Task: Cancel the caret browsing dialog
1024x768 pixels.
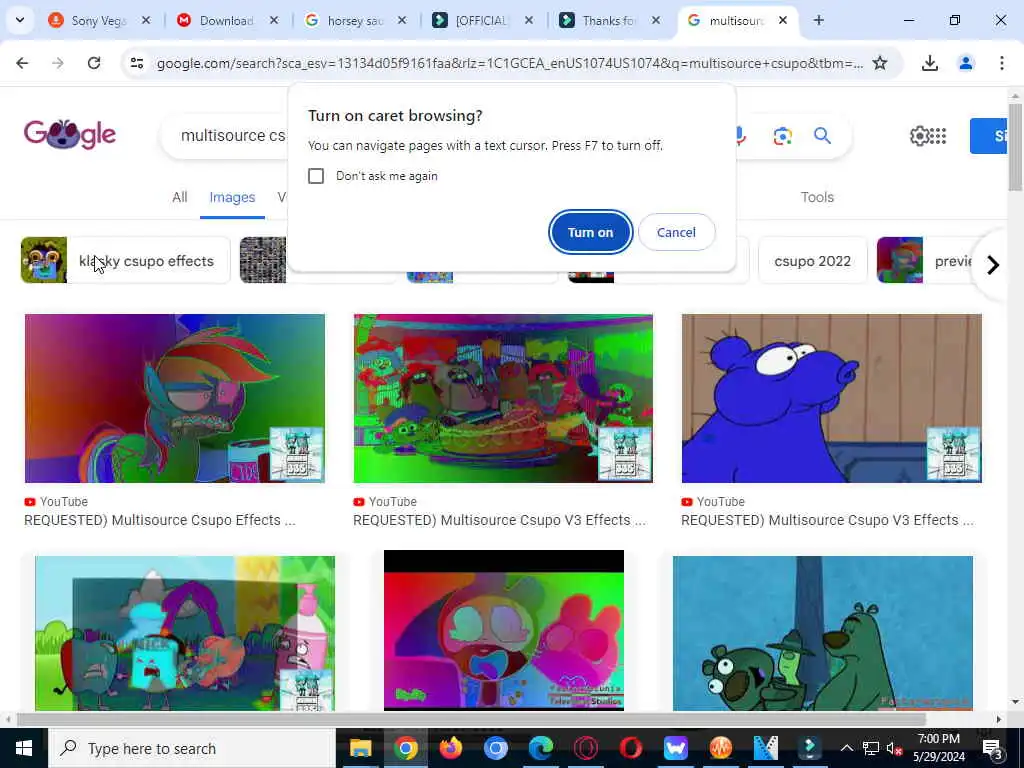Action: click(x=676, y=232)
